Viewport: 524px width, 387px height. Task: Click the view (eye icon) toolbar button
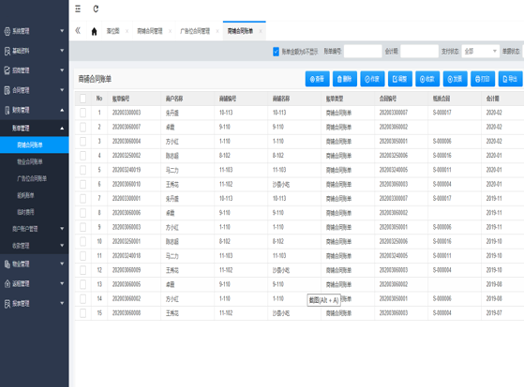(x=317, y=79)
